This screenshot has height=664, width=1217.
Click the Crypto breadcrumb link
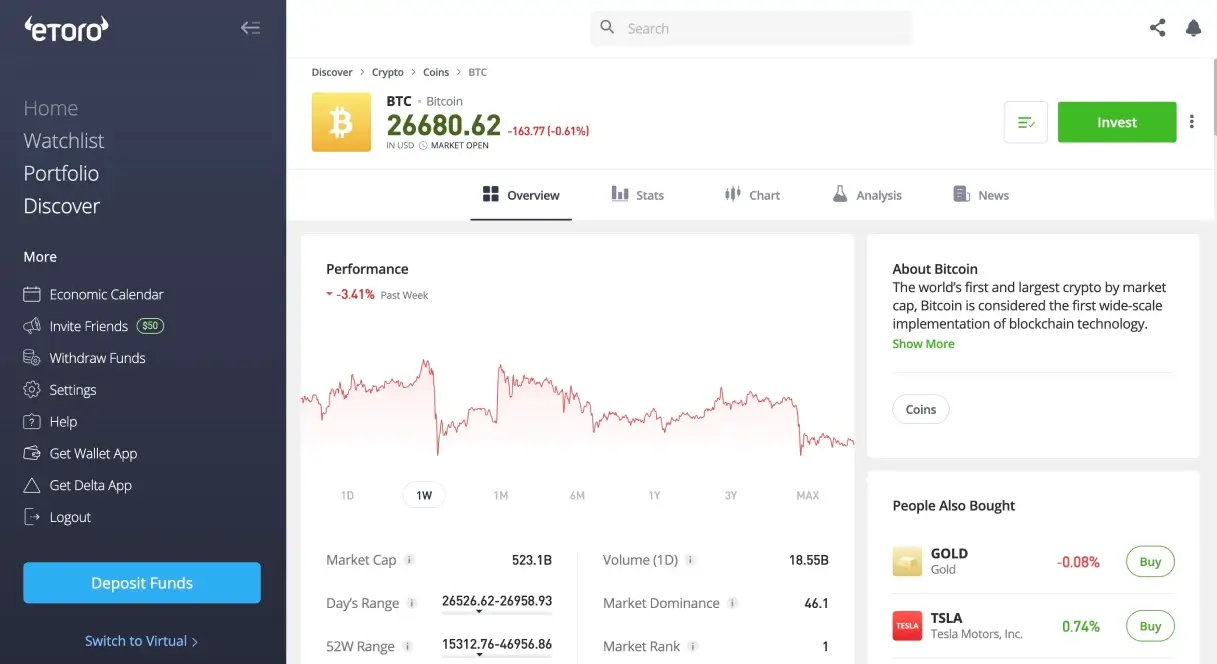[388, 72]
